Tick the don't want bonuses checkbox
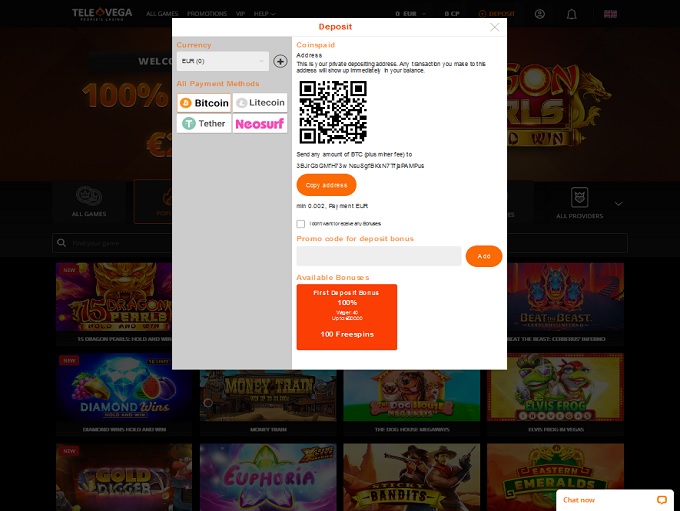The image size is (680, 511). click(x=301, y=224)
